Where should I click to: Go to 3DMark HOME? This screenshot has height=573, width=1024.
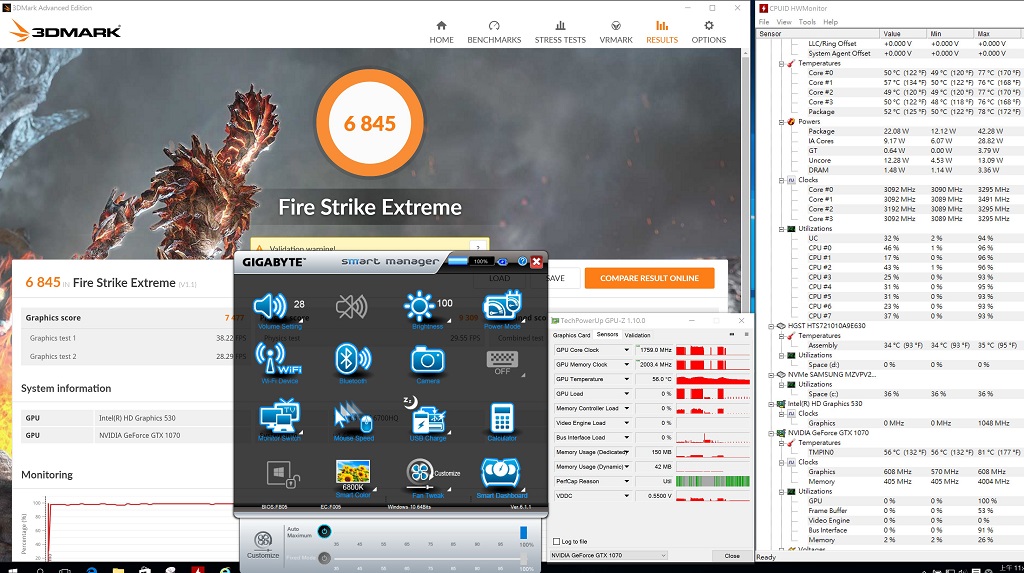tap(441, 32)
